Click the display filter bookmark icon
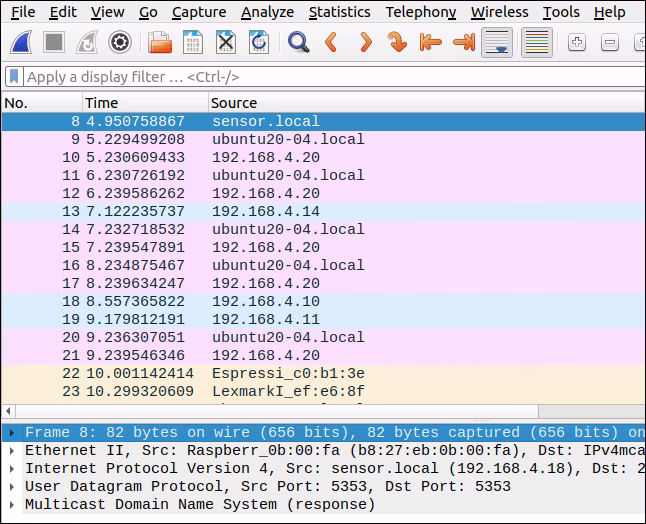 (14, 77)
